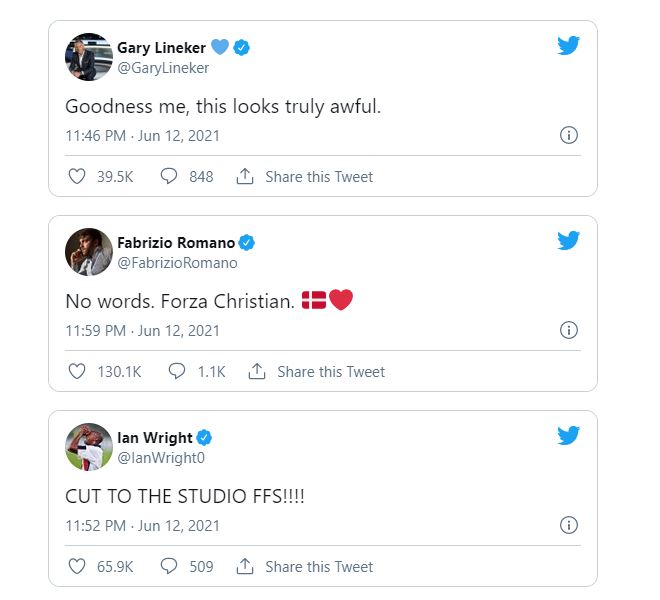This screenshot has height=600, width=660.
Task: Open replies on Fabrizio Romano's tweet
Action: click(177, 372)
